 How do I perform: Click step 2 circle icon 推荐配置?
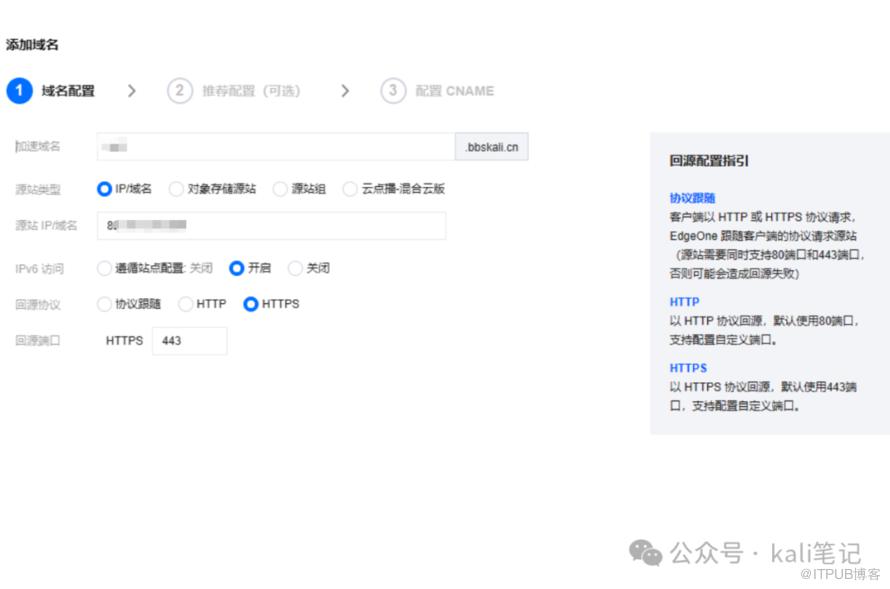click(x=179, y=91)
